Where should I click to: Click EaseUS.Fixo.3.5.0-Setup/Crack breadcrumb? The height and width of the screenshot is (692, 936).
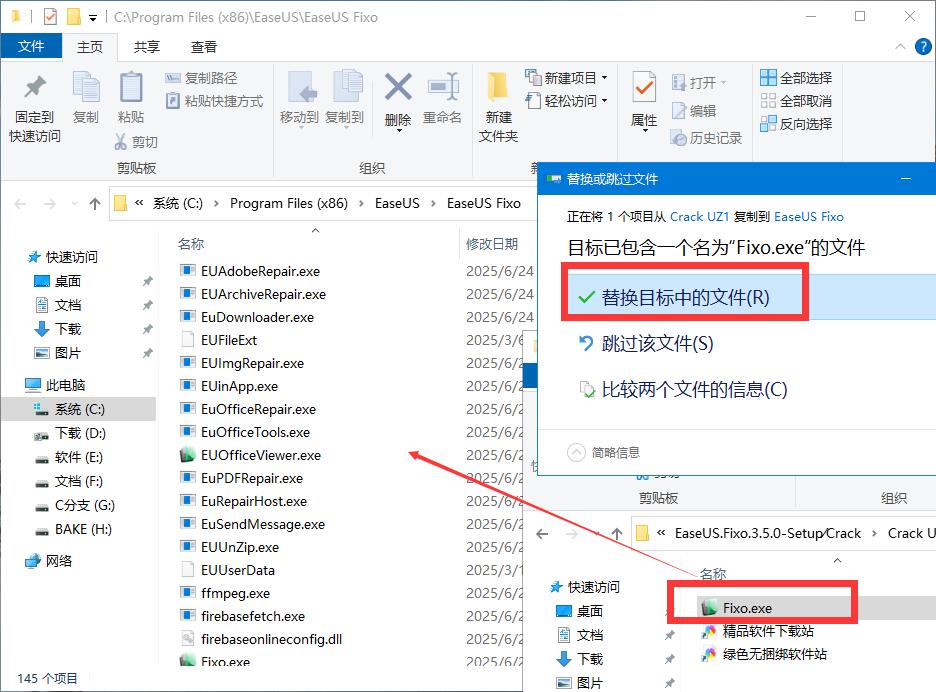click(768, 533)
